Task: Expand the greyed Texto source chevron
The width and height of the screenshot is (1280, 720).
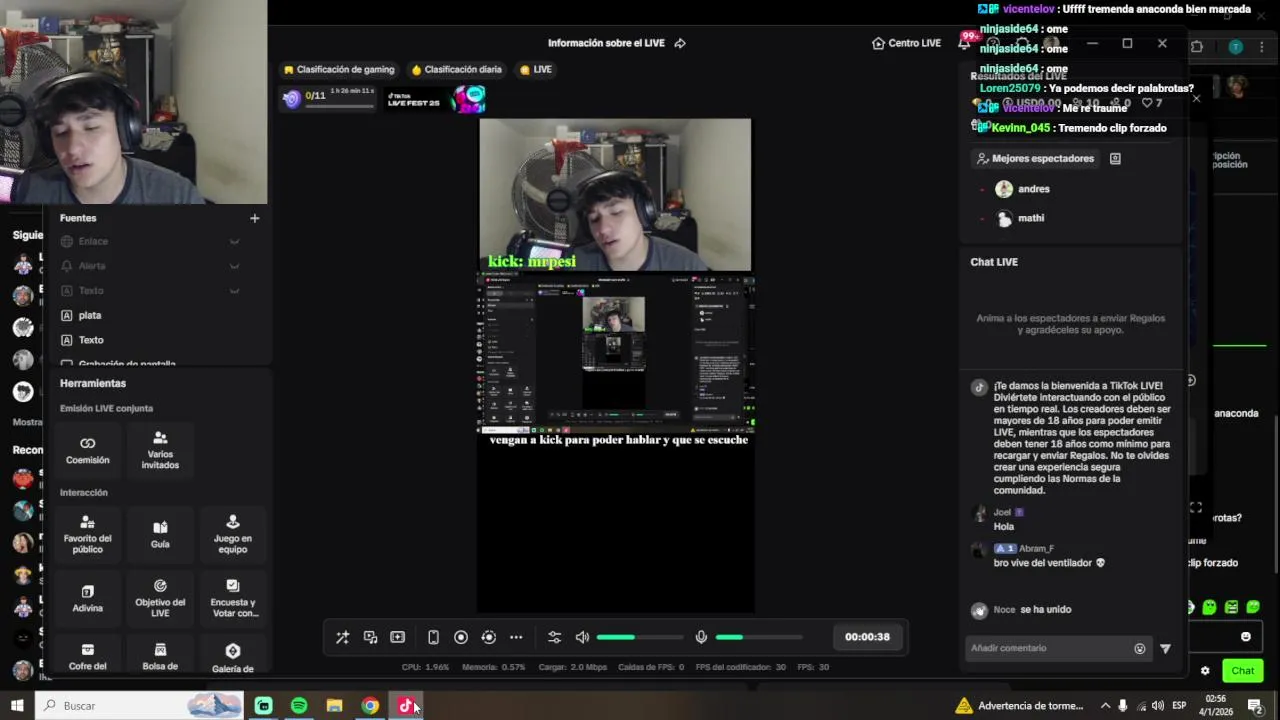Action: pos(234,291)
